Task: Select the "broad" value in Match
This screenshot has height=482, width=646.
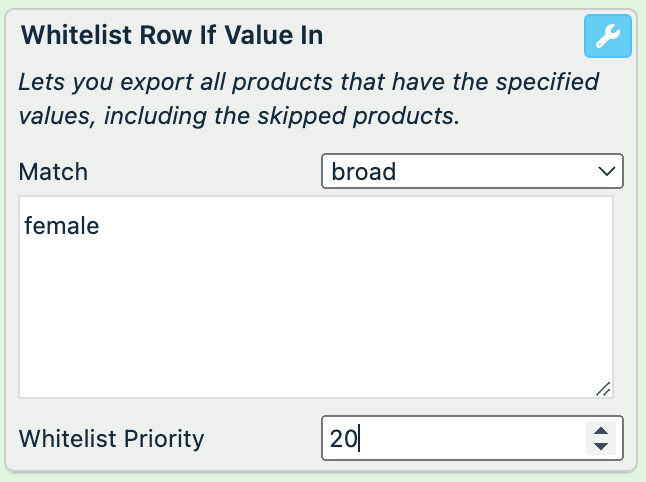Action: tap(364, 171)
